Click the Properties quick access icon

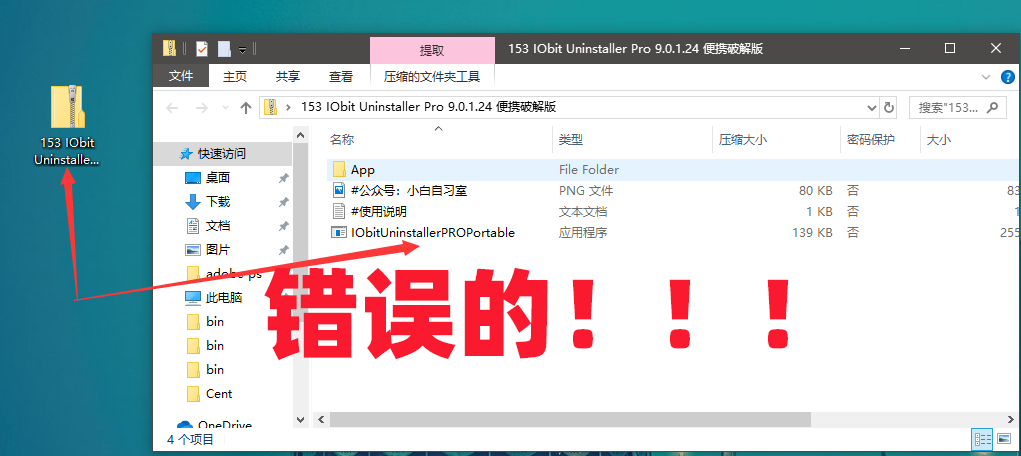tap(202, 49)
